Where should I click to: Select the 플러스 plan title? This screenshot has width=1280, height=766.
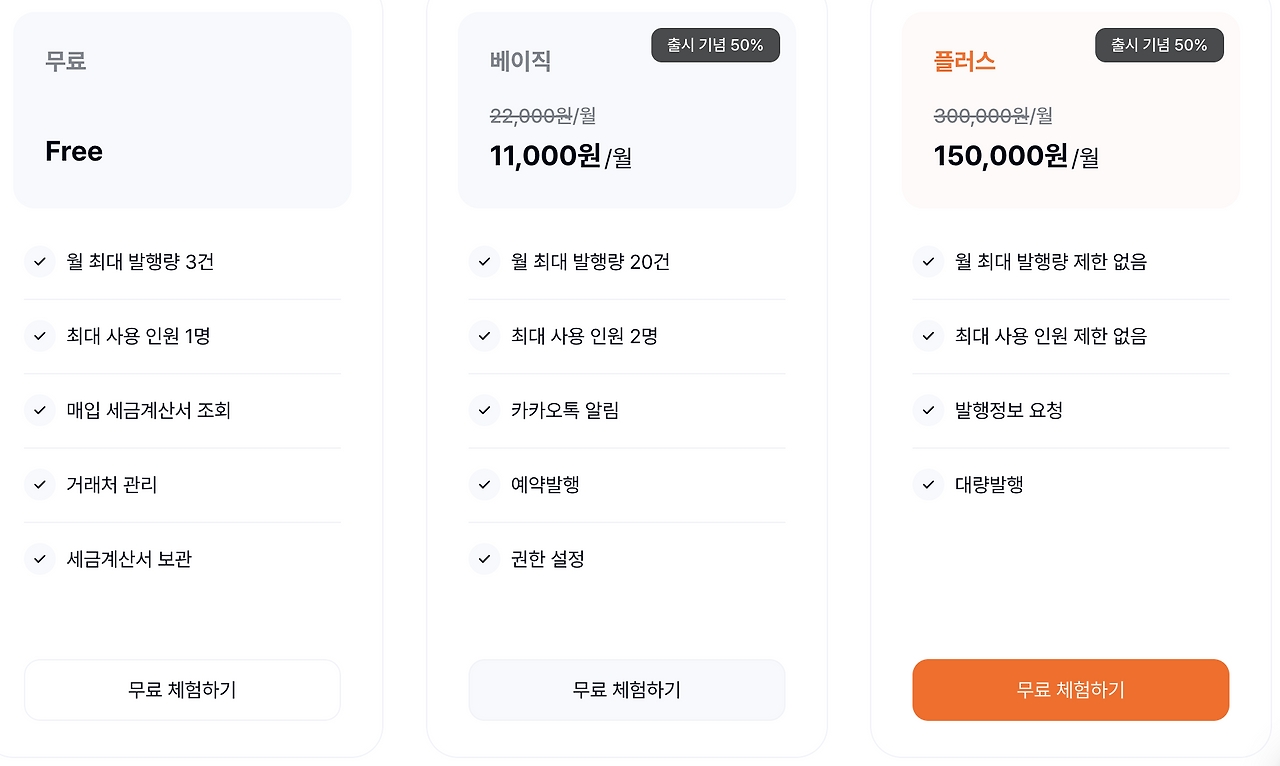pyautogui.click(x=964, y=61)
